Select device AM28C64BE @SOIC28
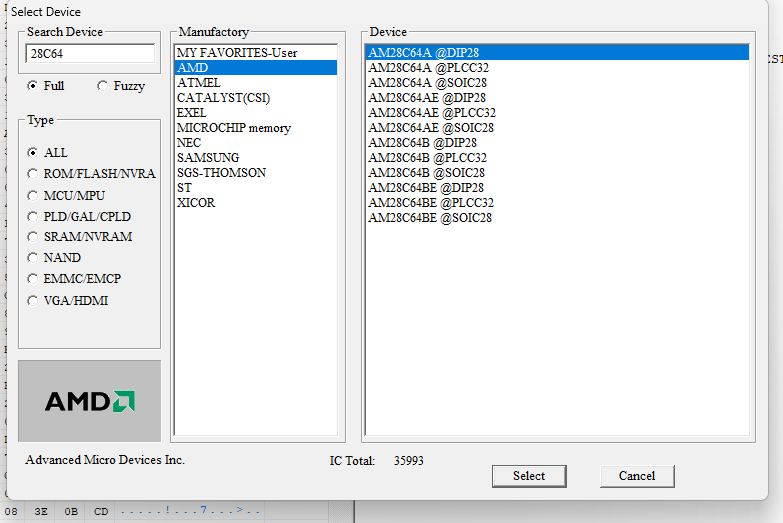 click(430, 218)
